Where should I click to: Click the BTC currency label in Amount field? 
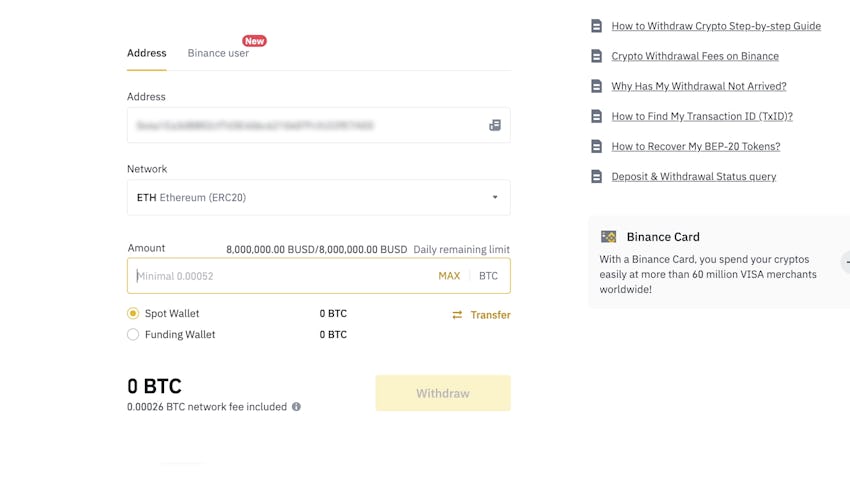pyautogui.click(x=488, y=276)
